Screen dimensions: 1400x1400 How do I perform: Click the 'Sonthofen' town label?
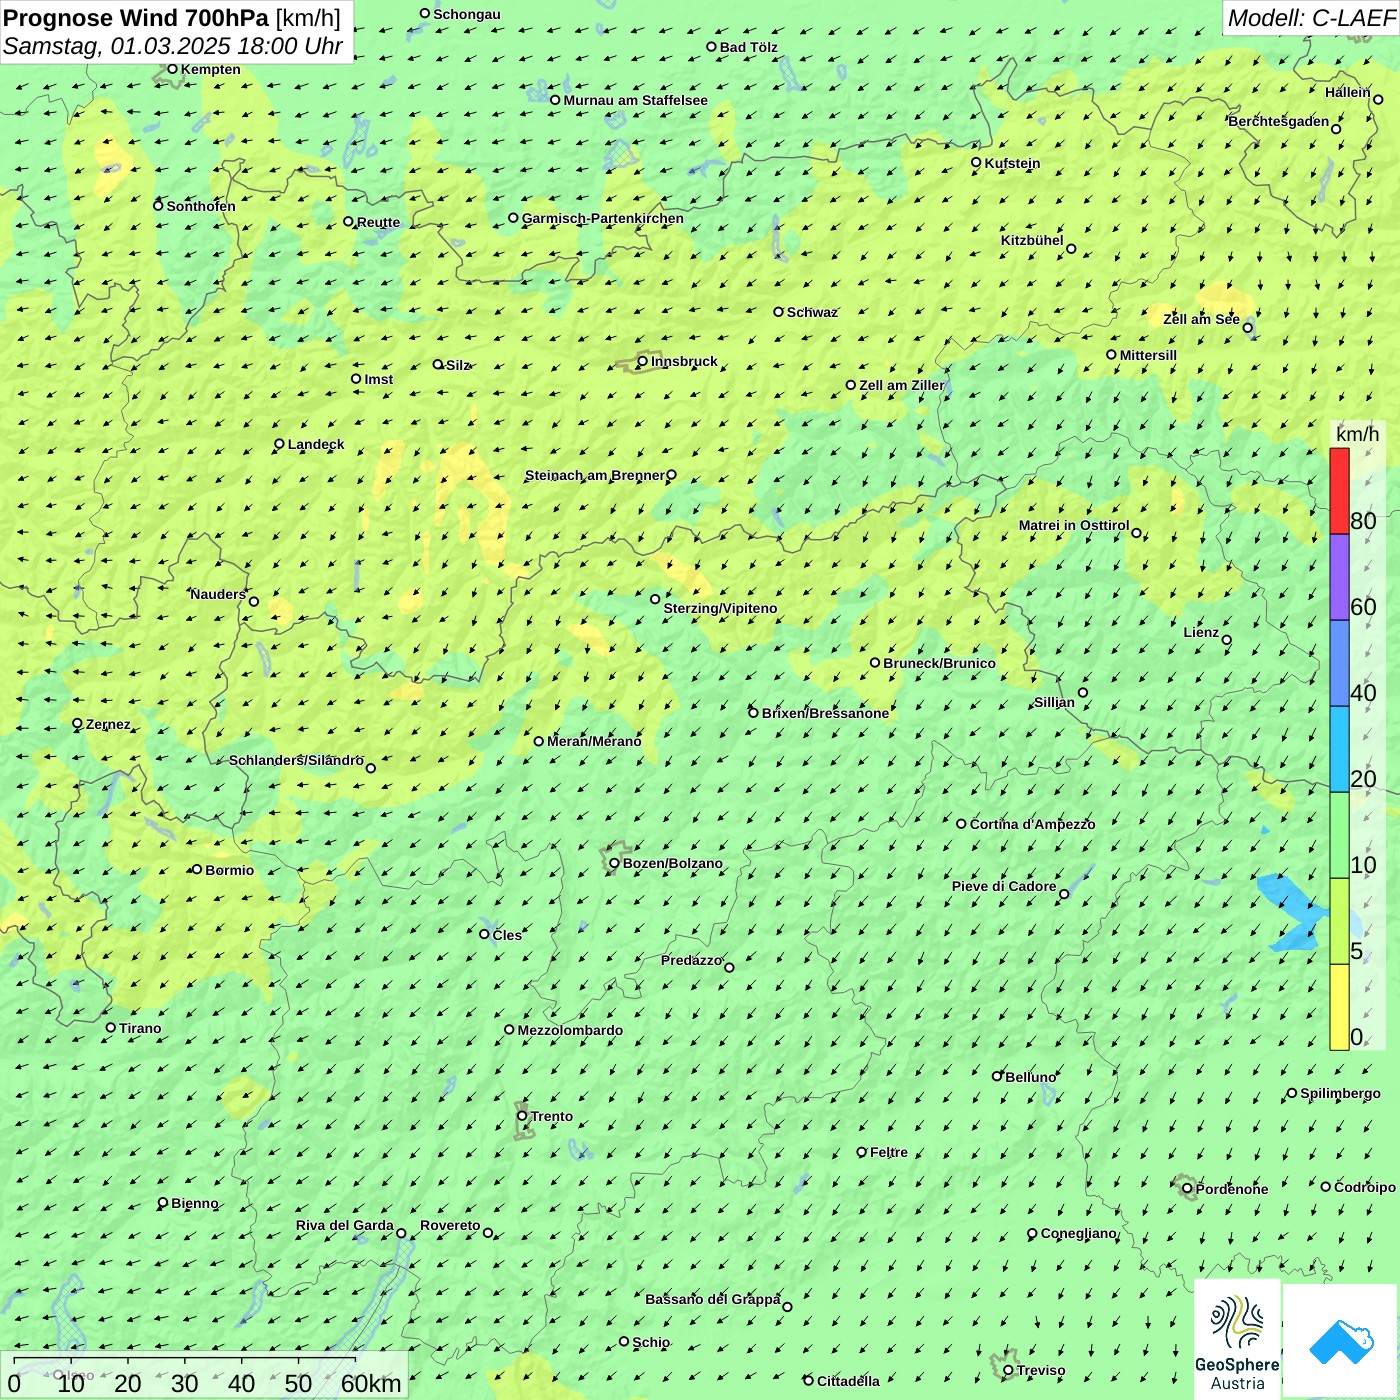pos(201,206)
